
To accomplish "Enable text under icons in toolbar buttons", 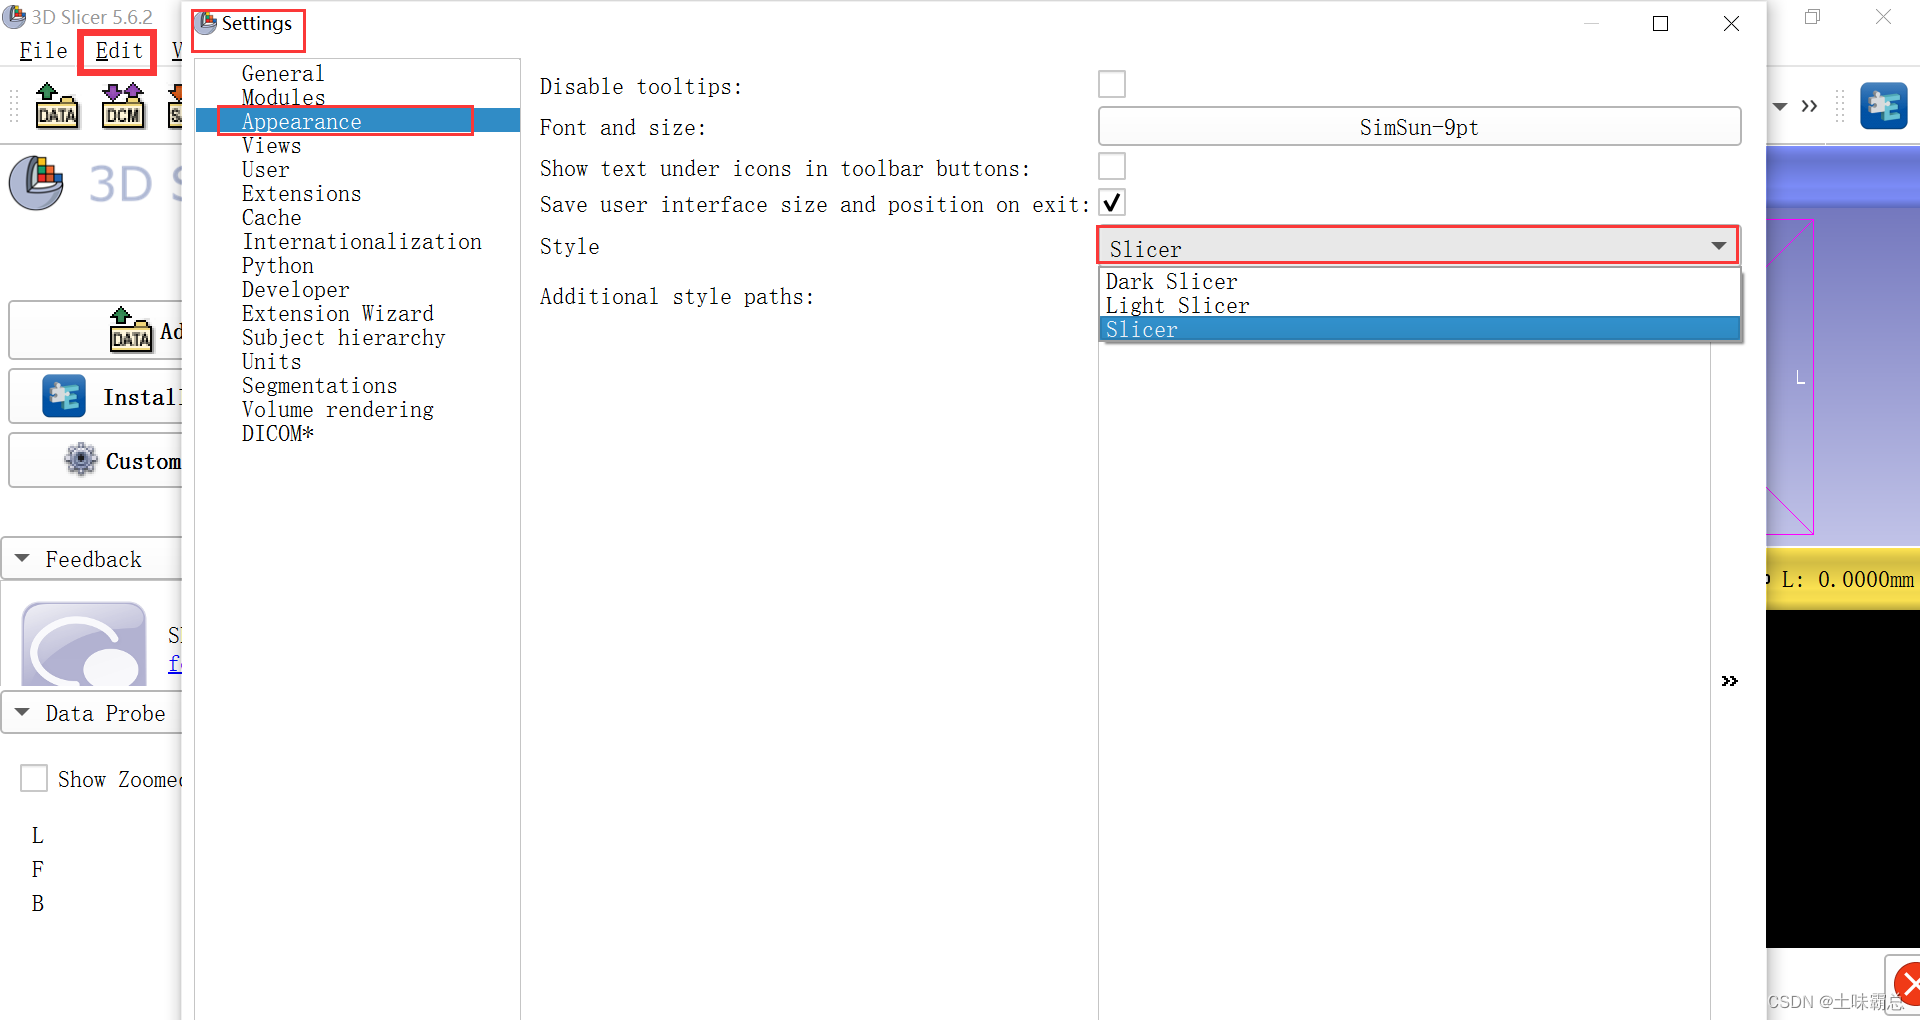I will [1112, 167].
